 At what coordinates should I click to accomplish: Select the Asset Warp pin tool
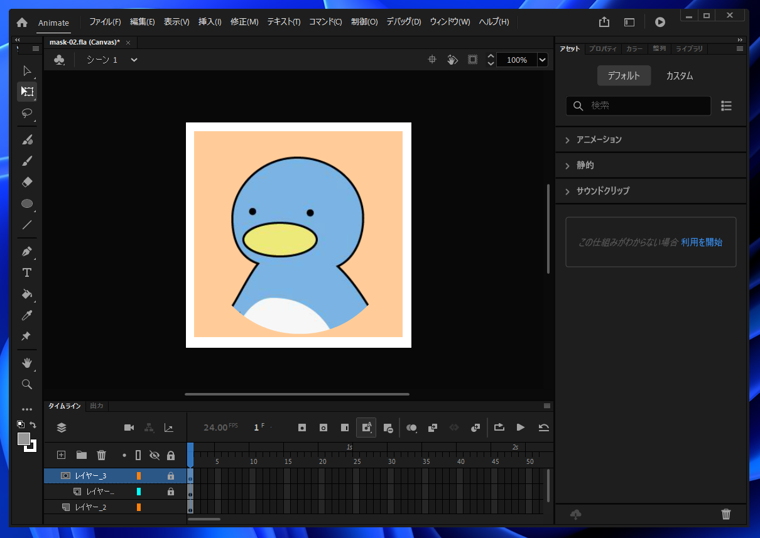[x=27, y=336]
